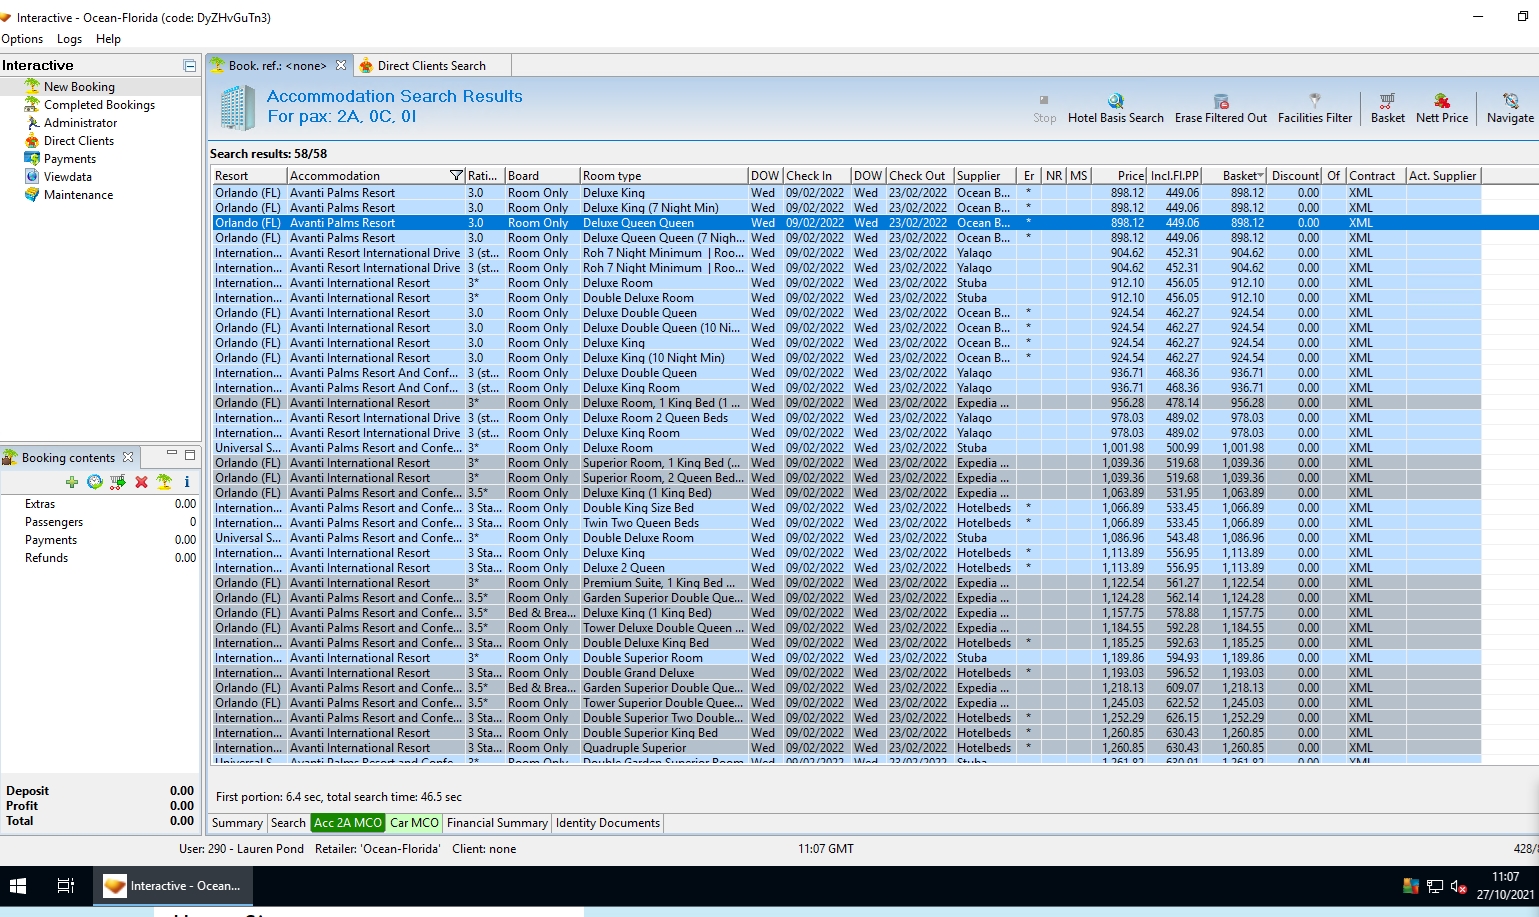Click the palm tree island icon in Booking contents toolbar
1539x917 pixels.
click(x=164, y=482)
